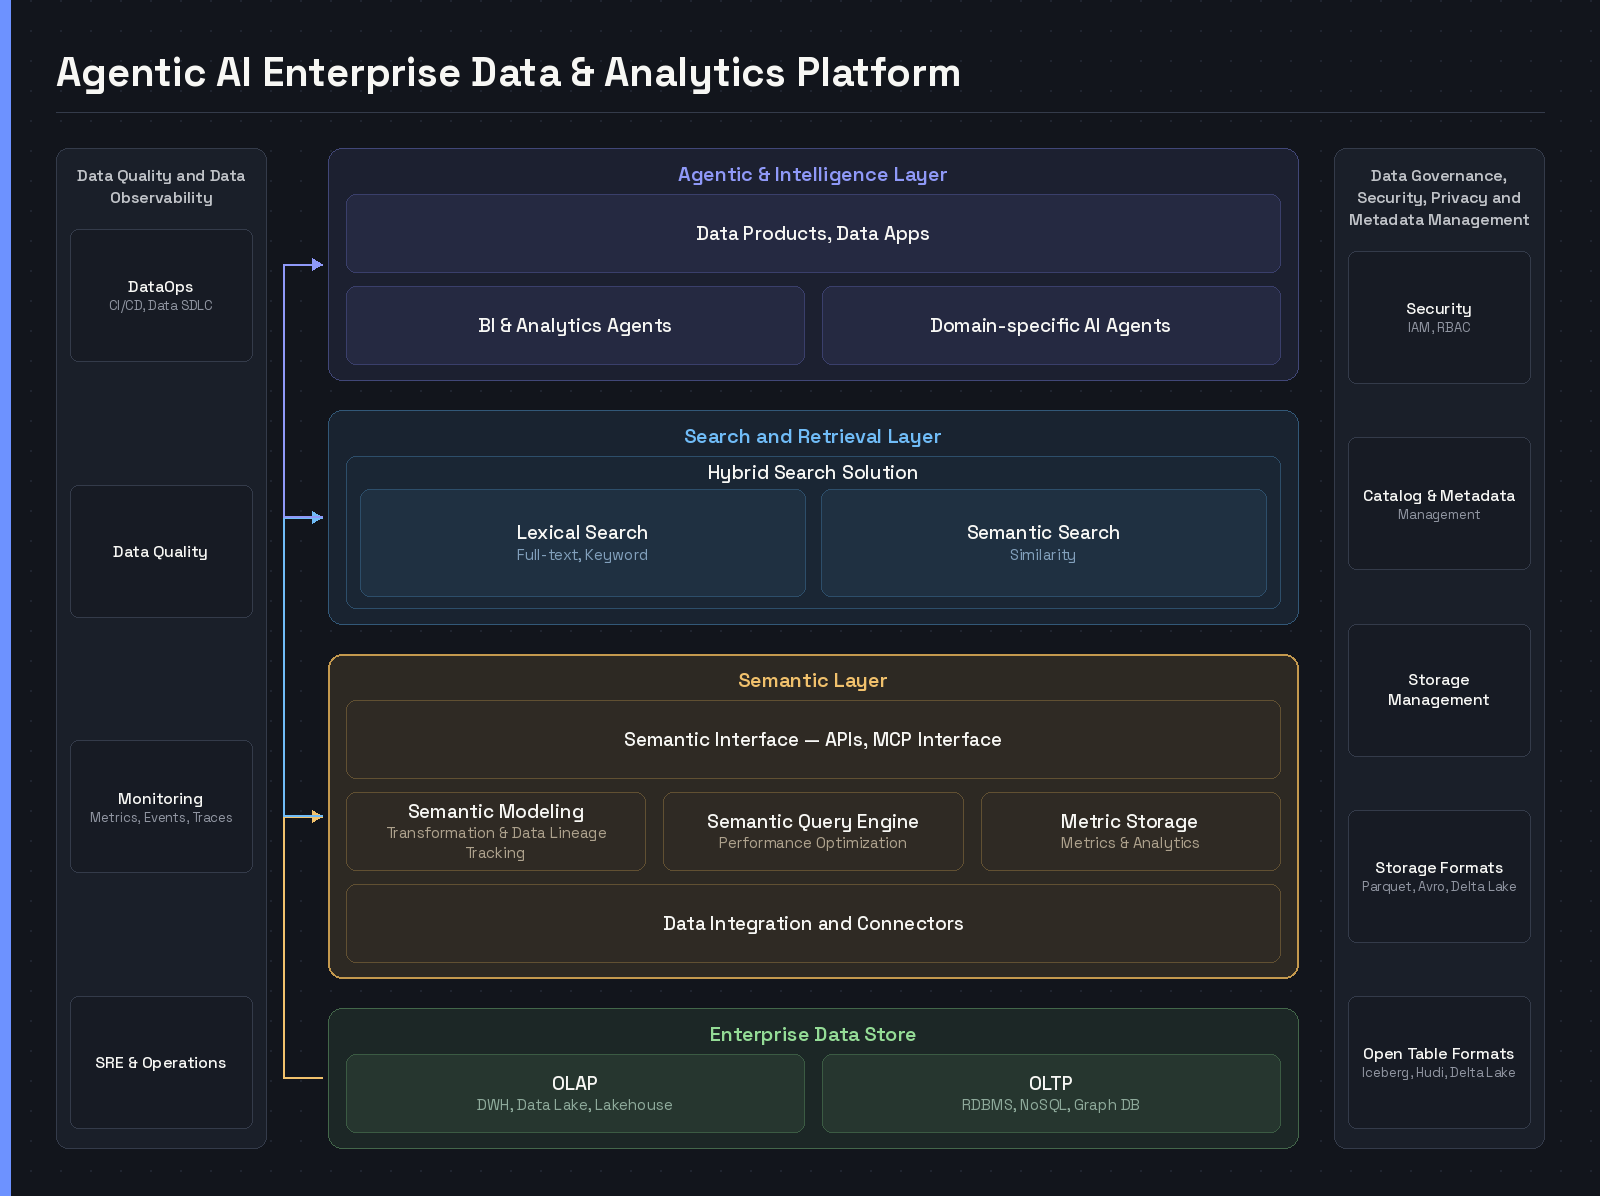
Task: Select the BI & Analytics Agents block
Action: click(x=575, y=326)
